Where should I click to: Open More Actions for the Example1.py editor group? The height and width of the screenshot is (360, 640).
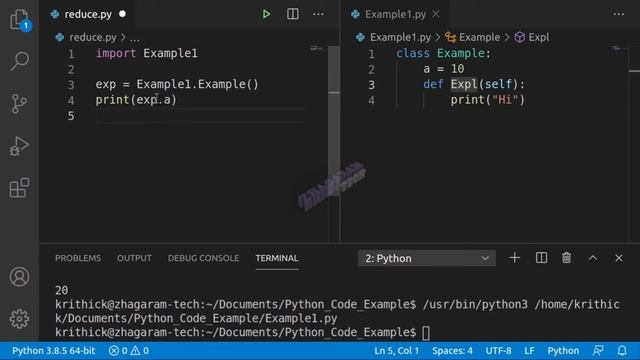pyautogui.click(x=619, y=14)
